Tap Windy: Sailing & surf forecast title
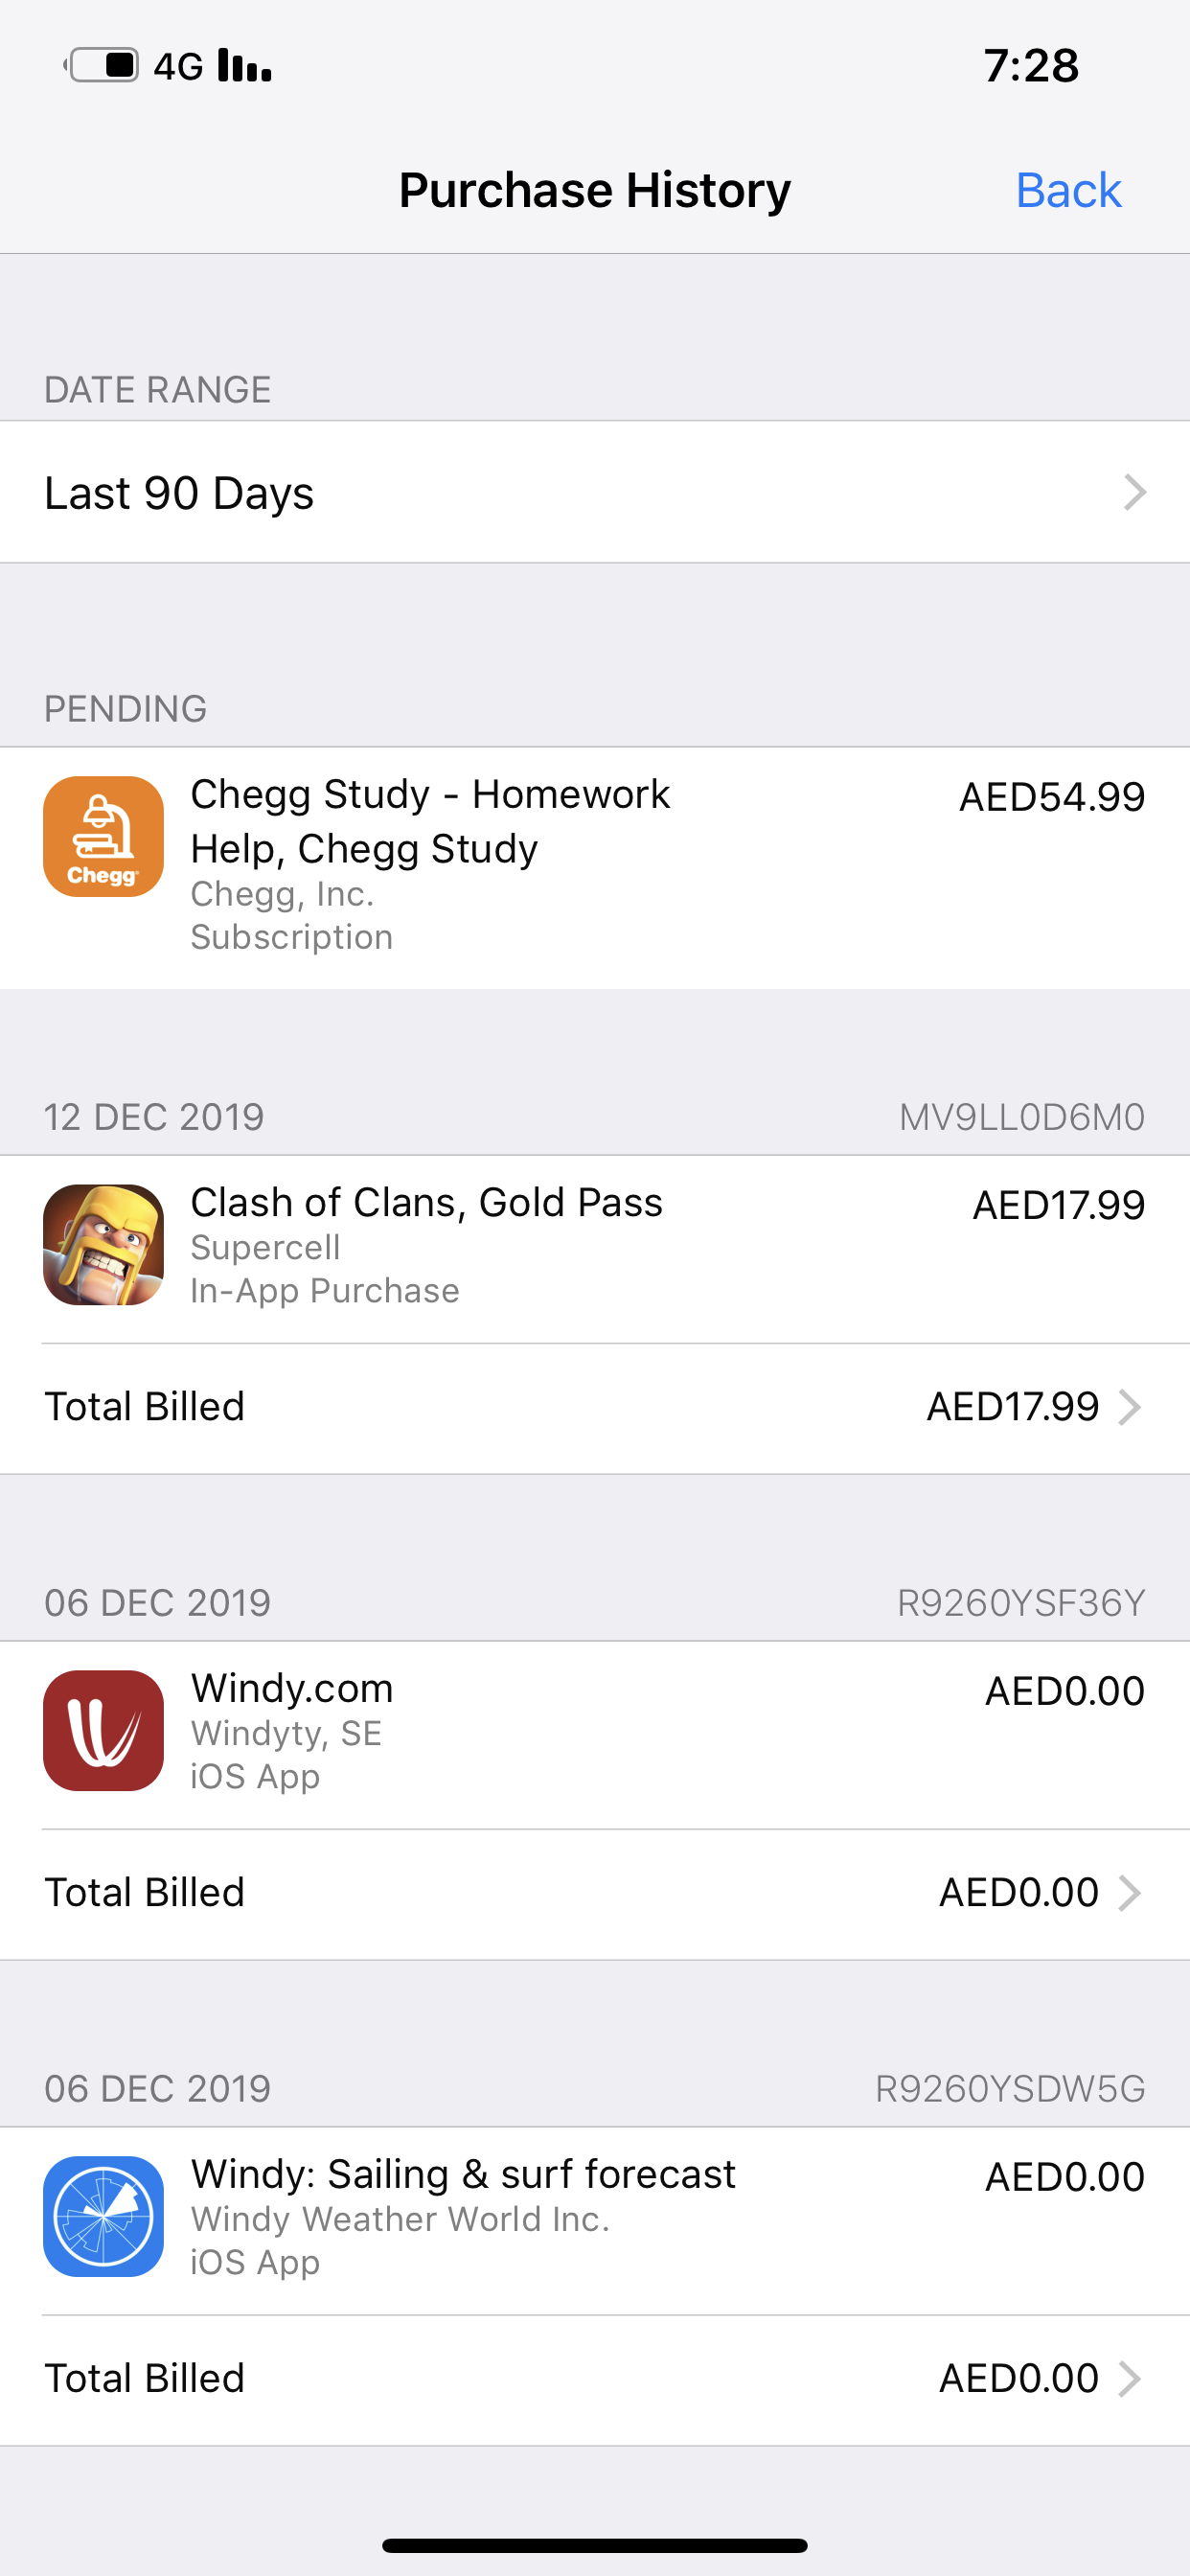Viewport: 1190px width, 2576px height. [463, 2174]
